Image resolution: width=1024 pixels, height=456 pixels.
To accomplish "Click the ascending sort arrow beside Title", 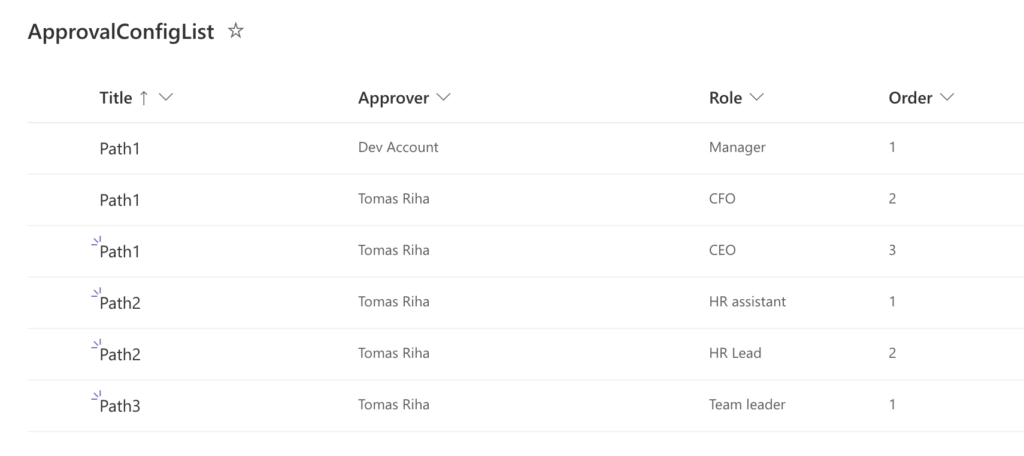I will (x=144, y=98).
